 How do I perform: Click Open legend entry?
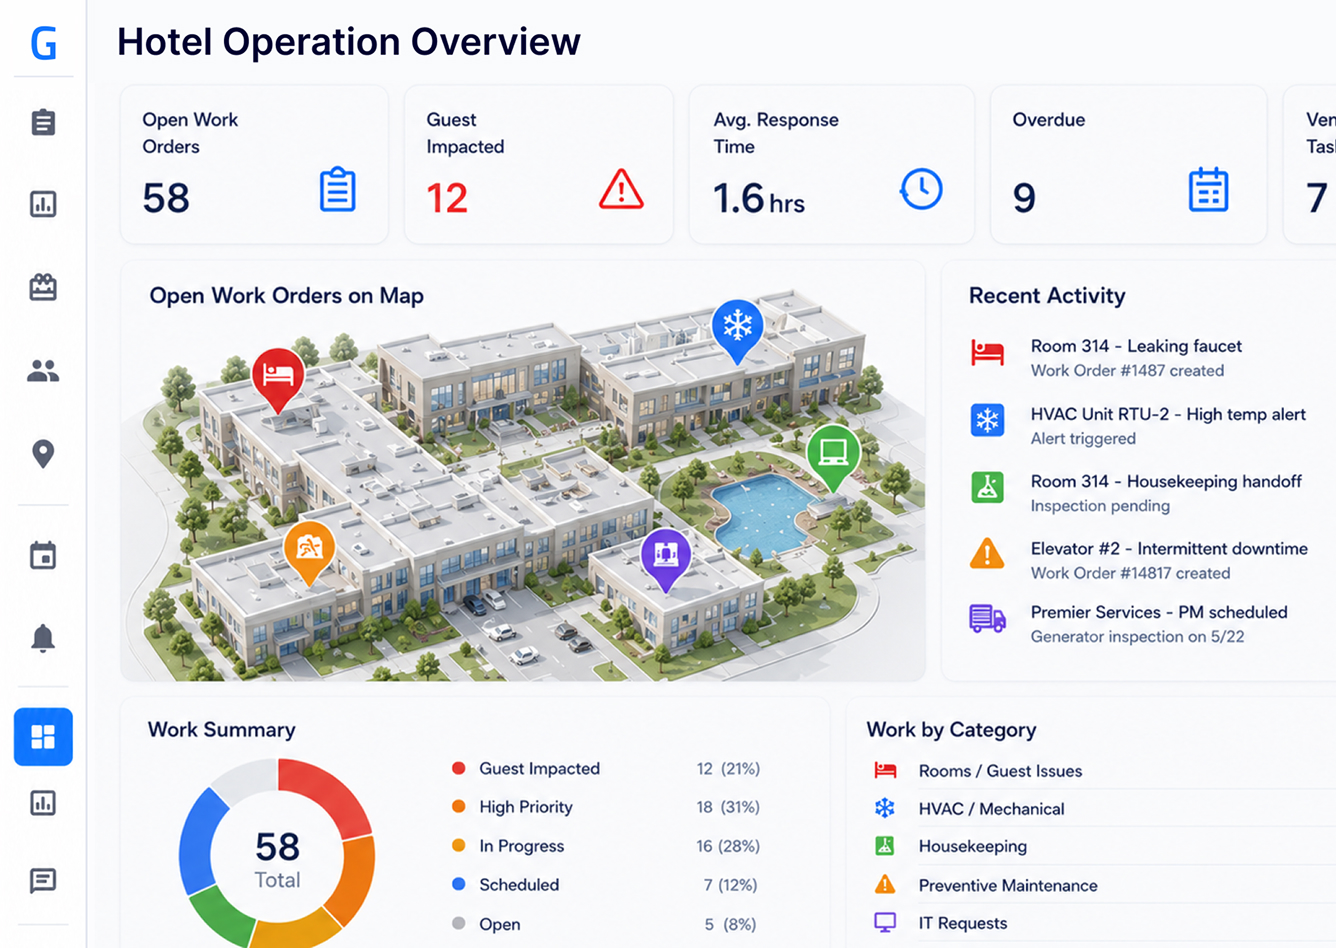coord(605,924)
